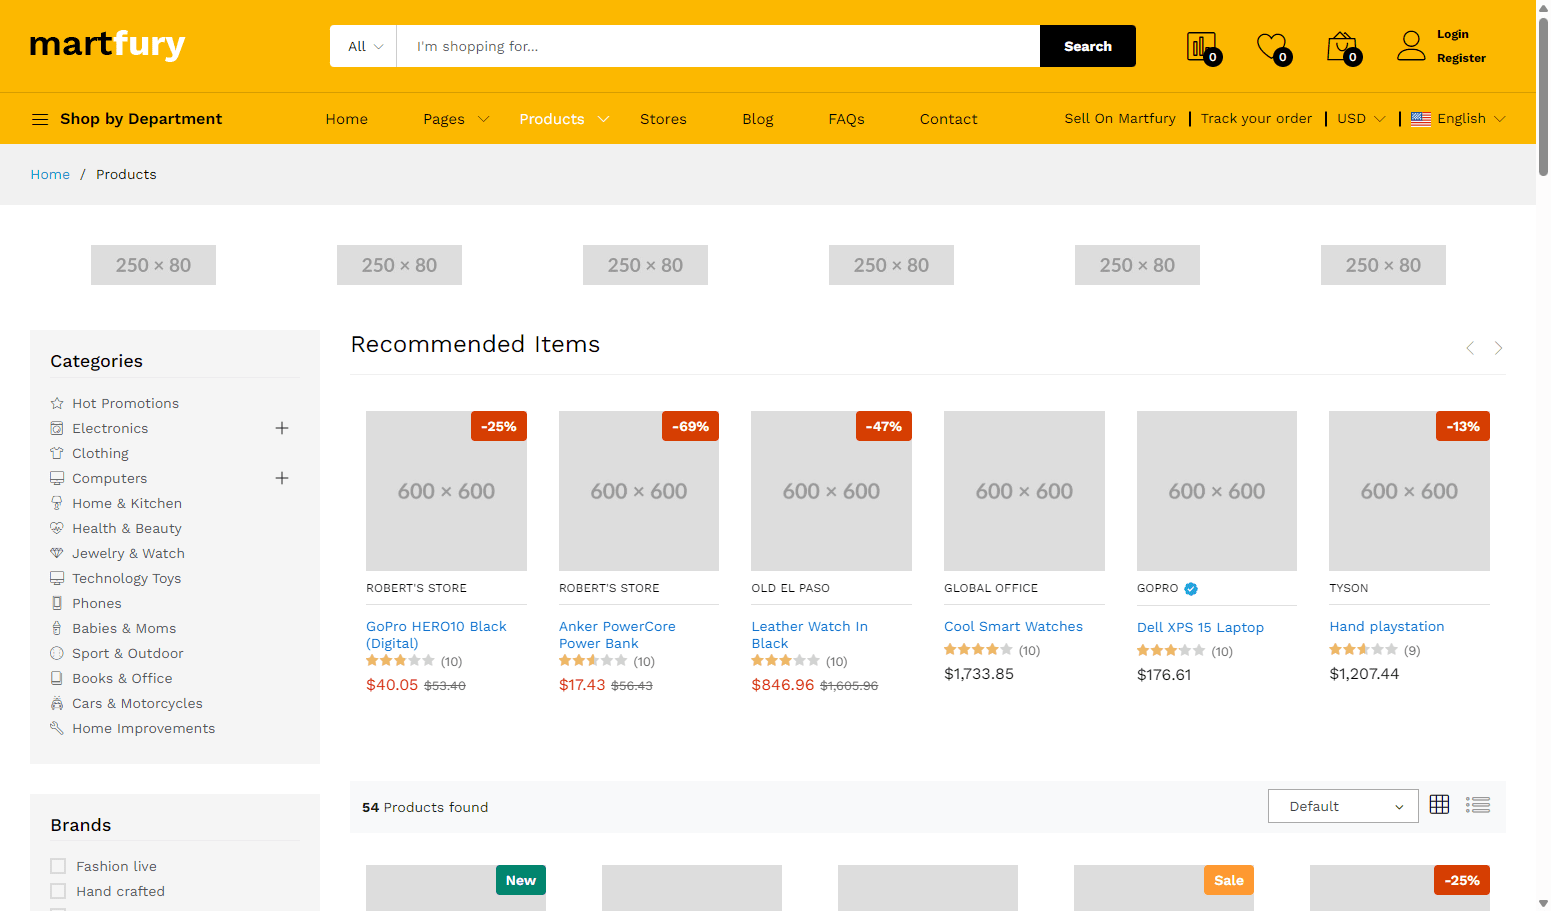The width and height of the screenshot is (1551, 911).
Task: Expand the Electronics category
Action: pos(282,428)
